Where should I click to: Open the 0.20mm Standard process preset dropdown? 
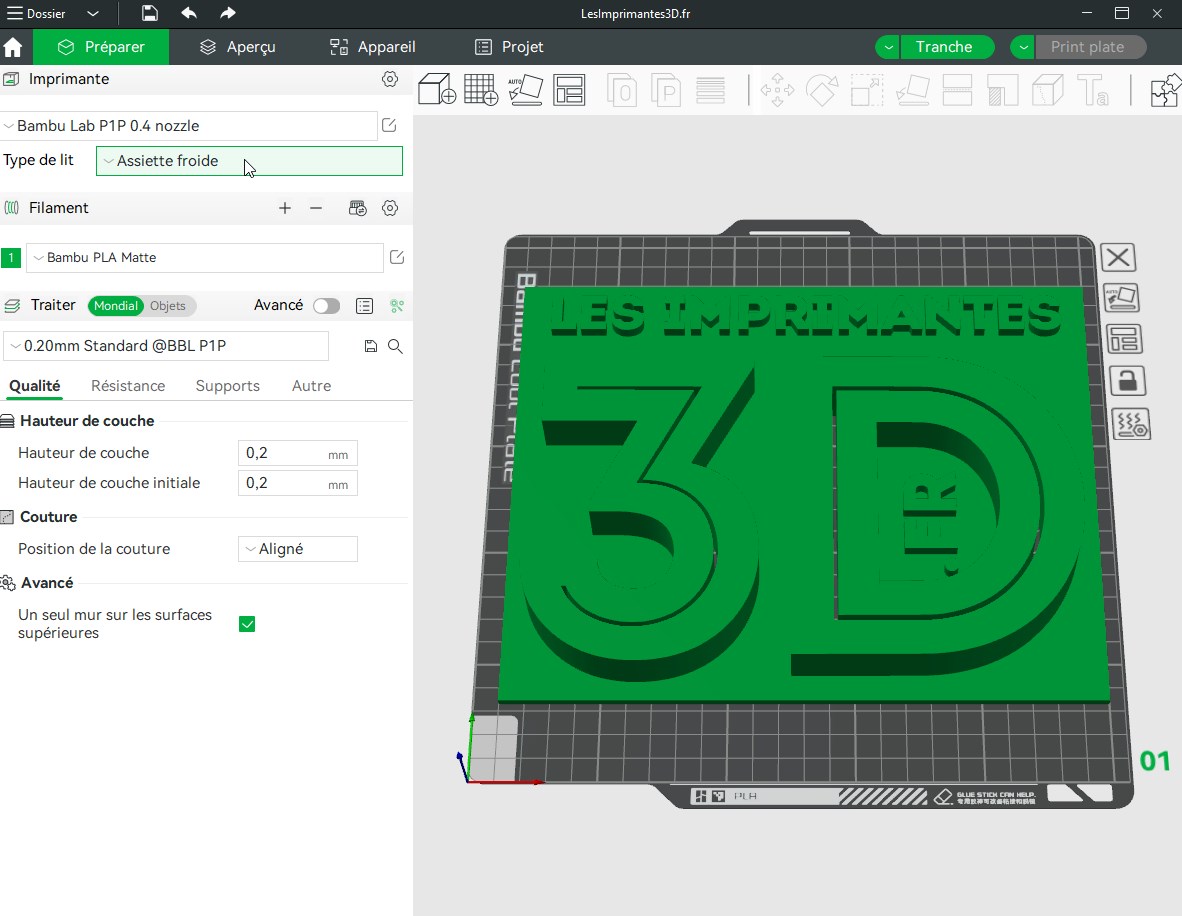click(166, 346)
